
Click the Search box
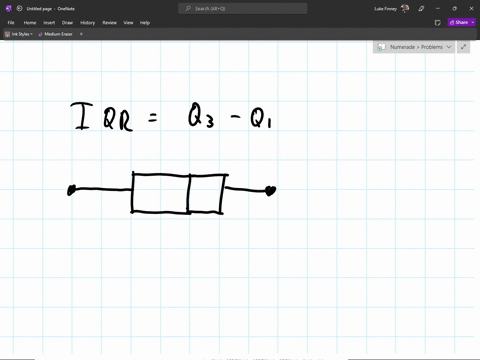(243, 9)
